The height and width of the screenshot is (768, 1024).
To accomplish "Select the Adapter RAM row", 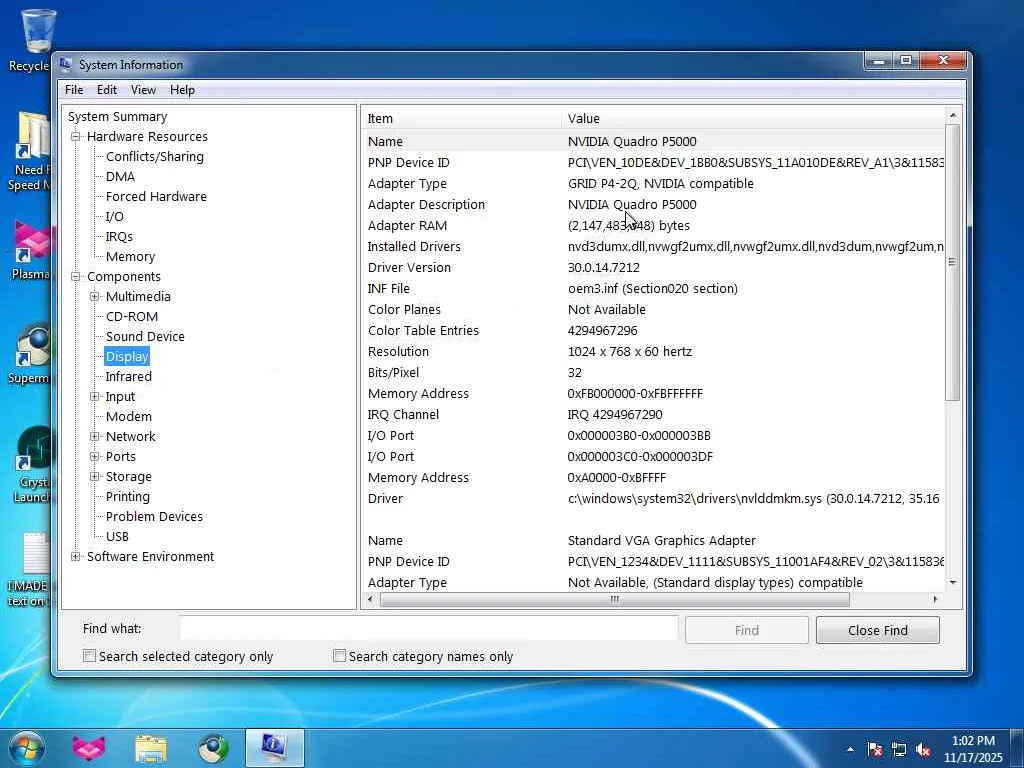I will tap(653, 225).
